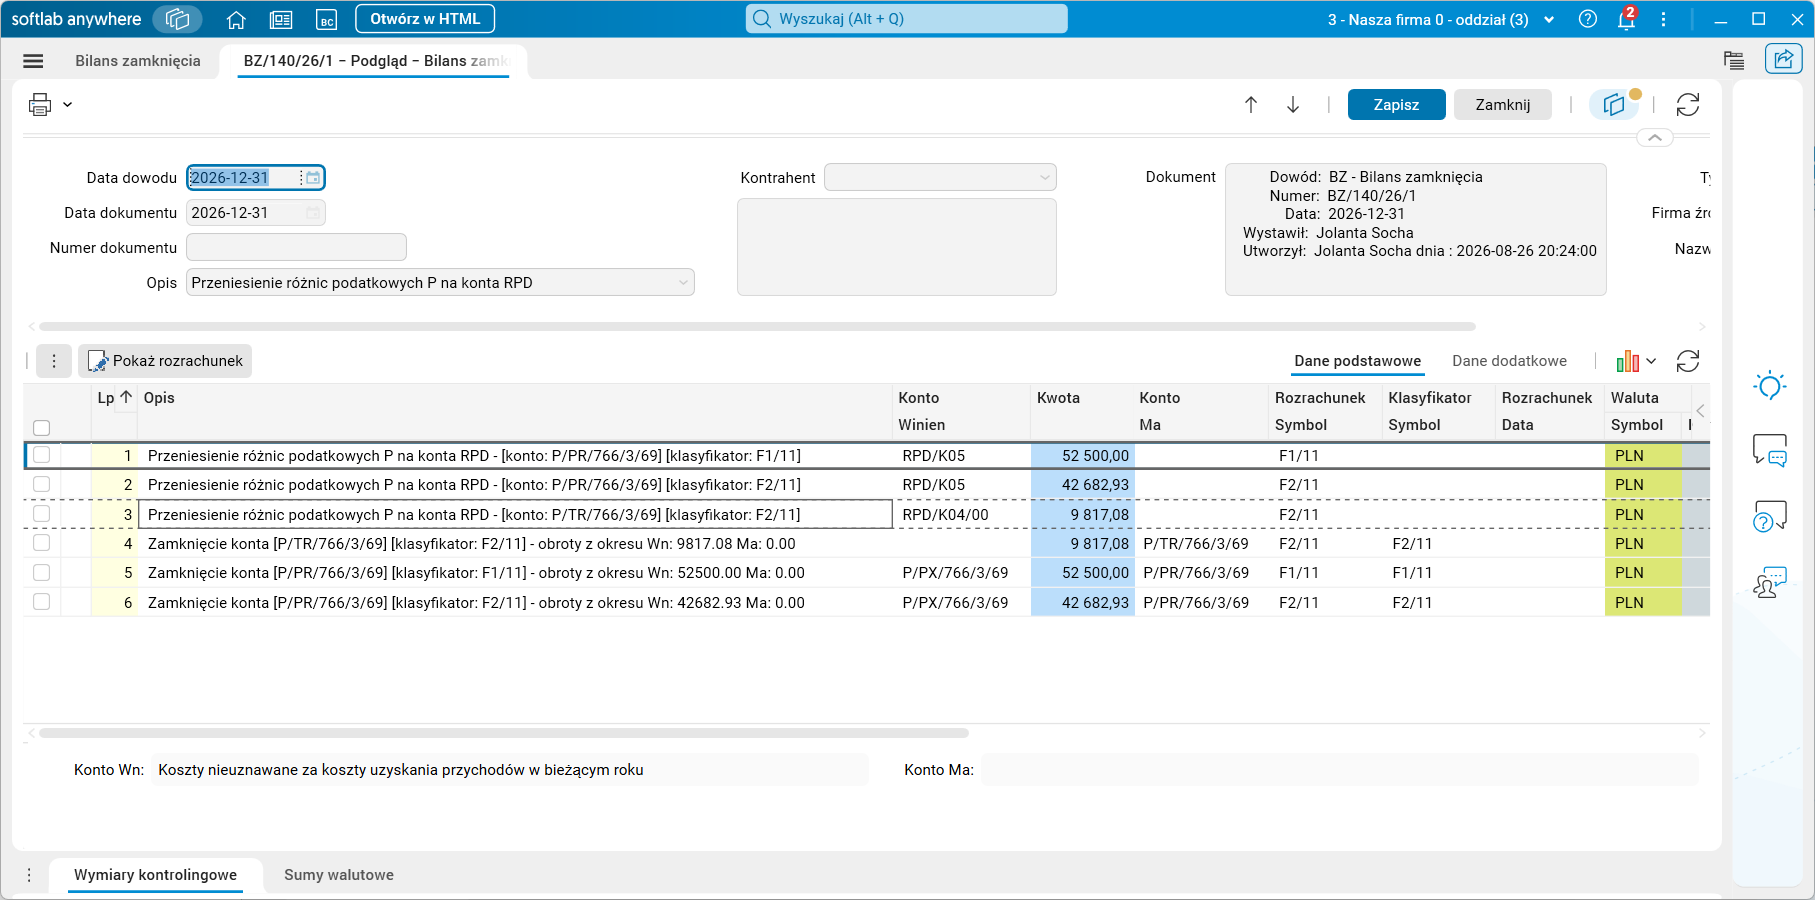Open the Sumy walutowe tab

click(339, 875)
